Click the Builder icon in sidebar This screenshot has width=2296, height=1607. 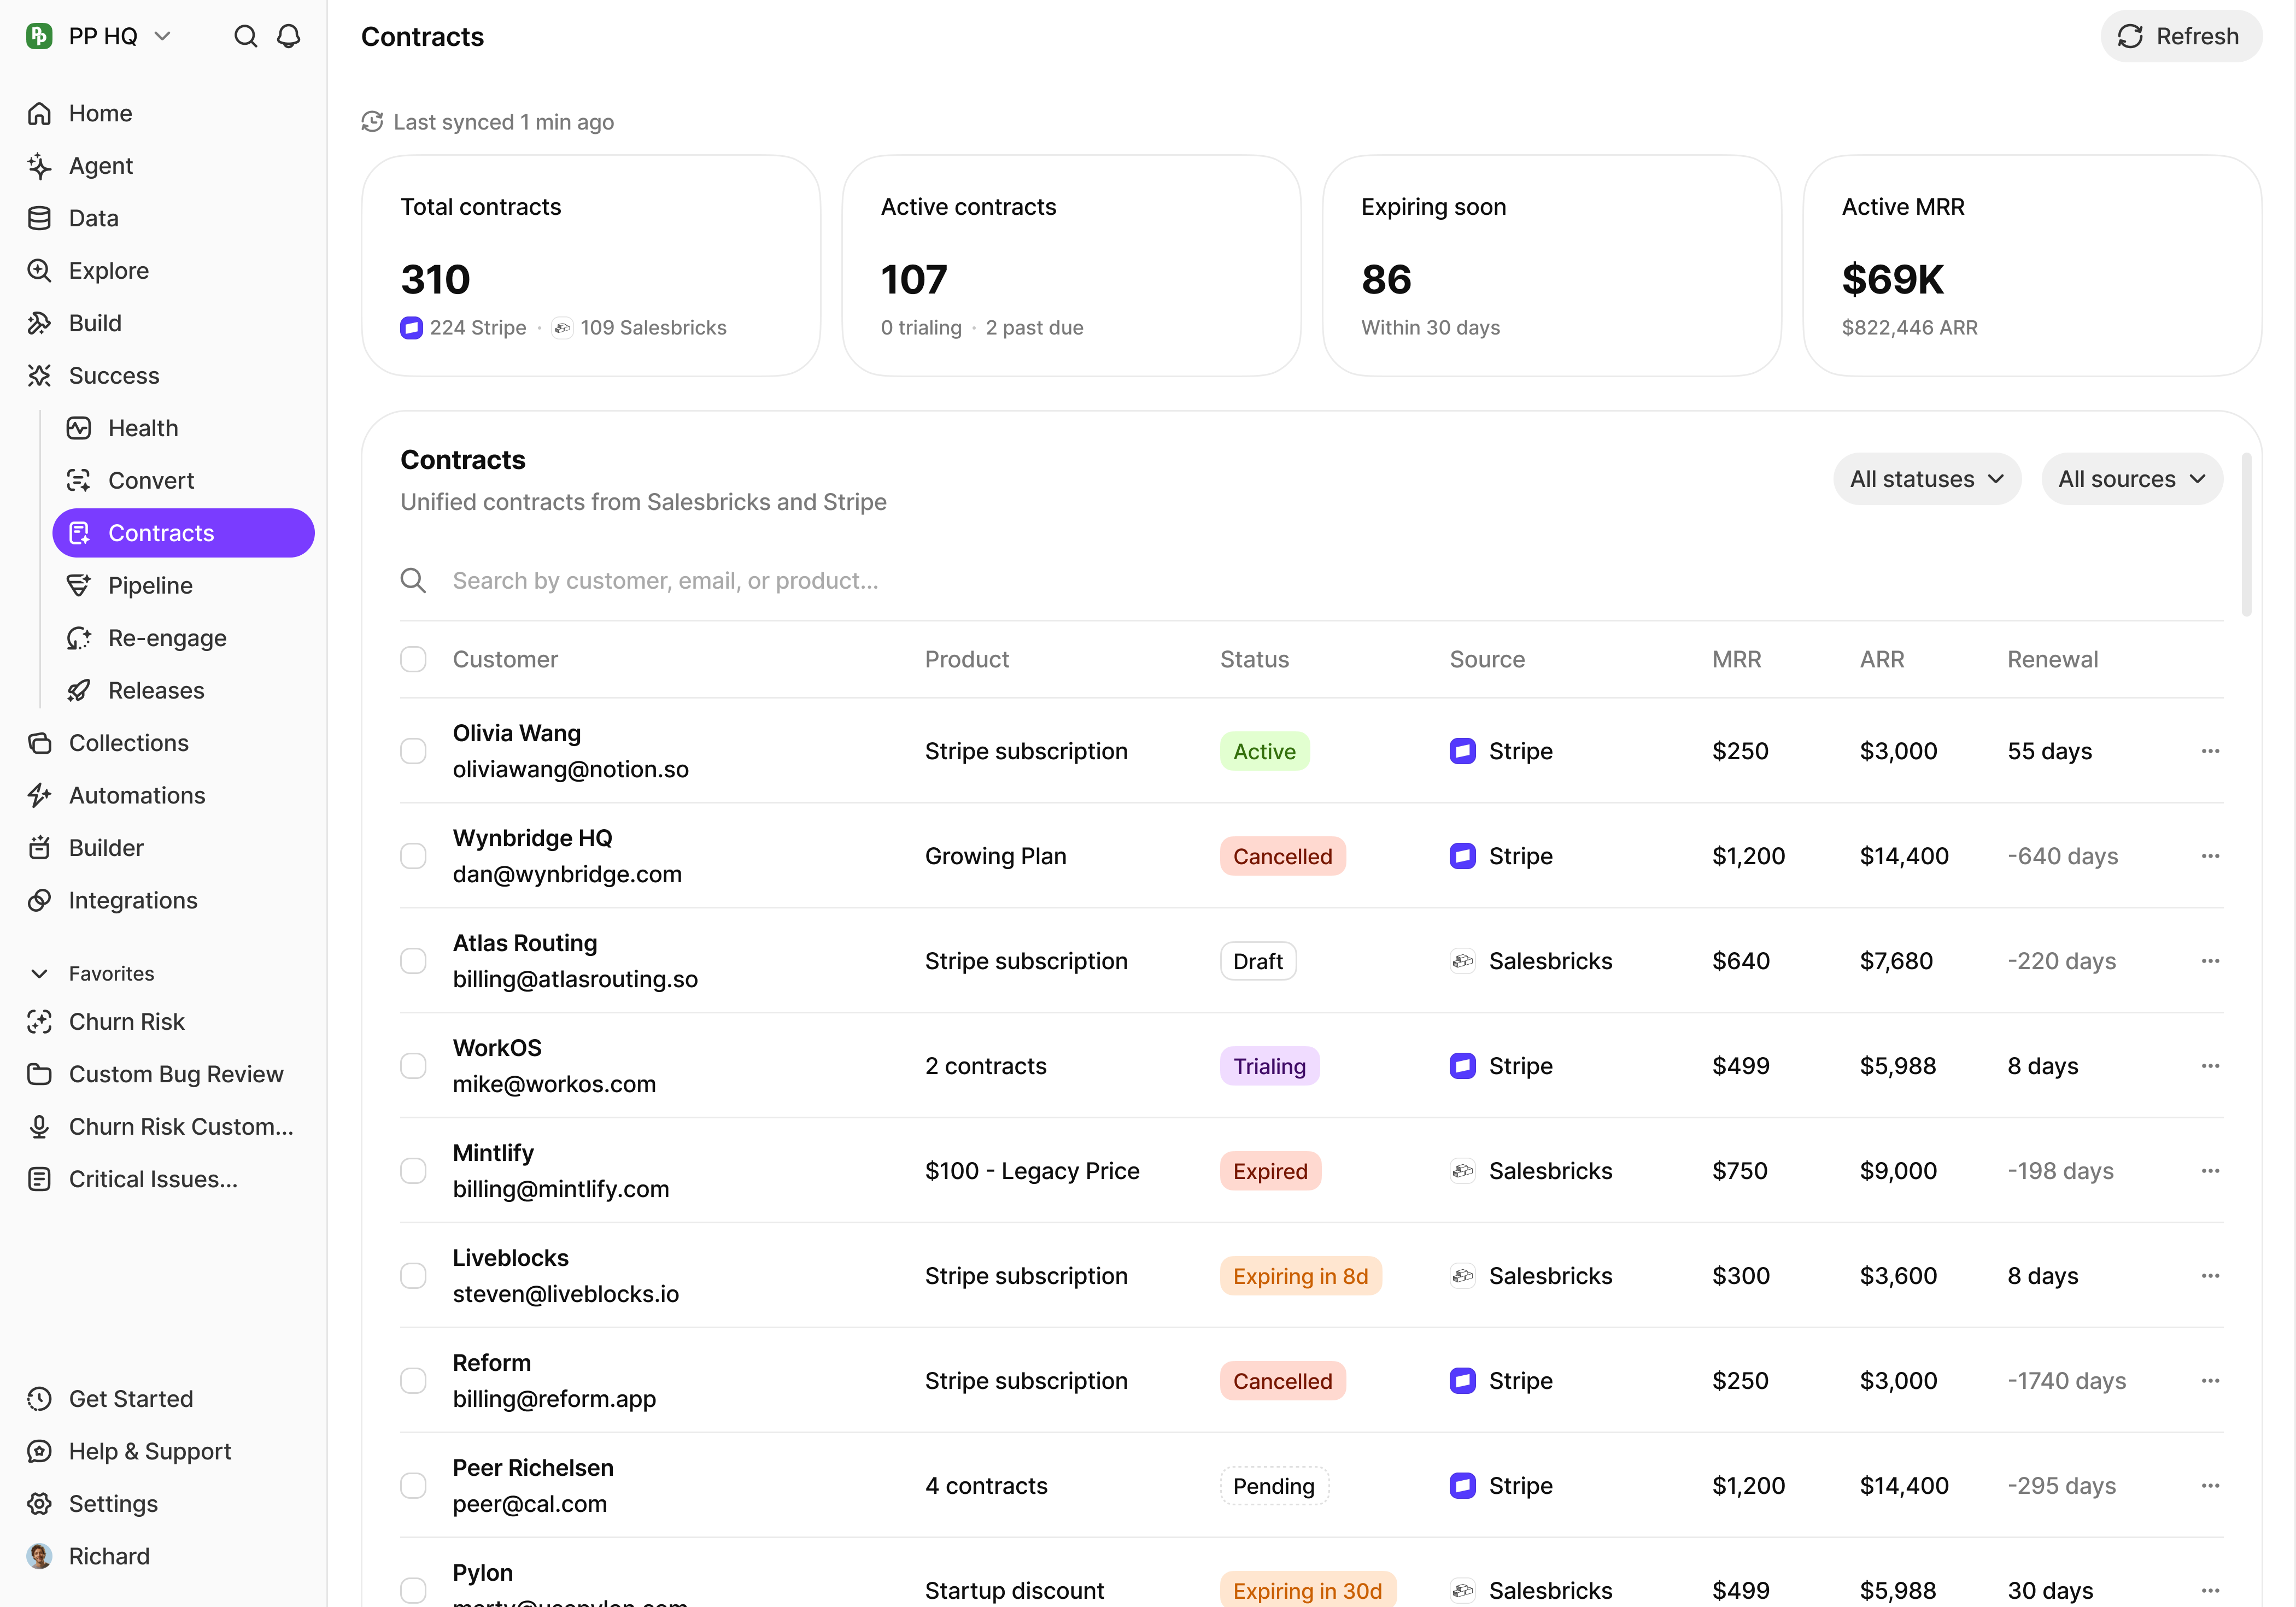[x=39, y=849]
